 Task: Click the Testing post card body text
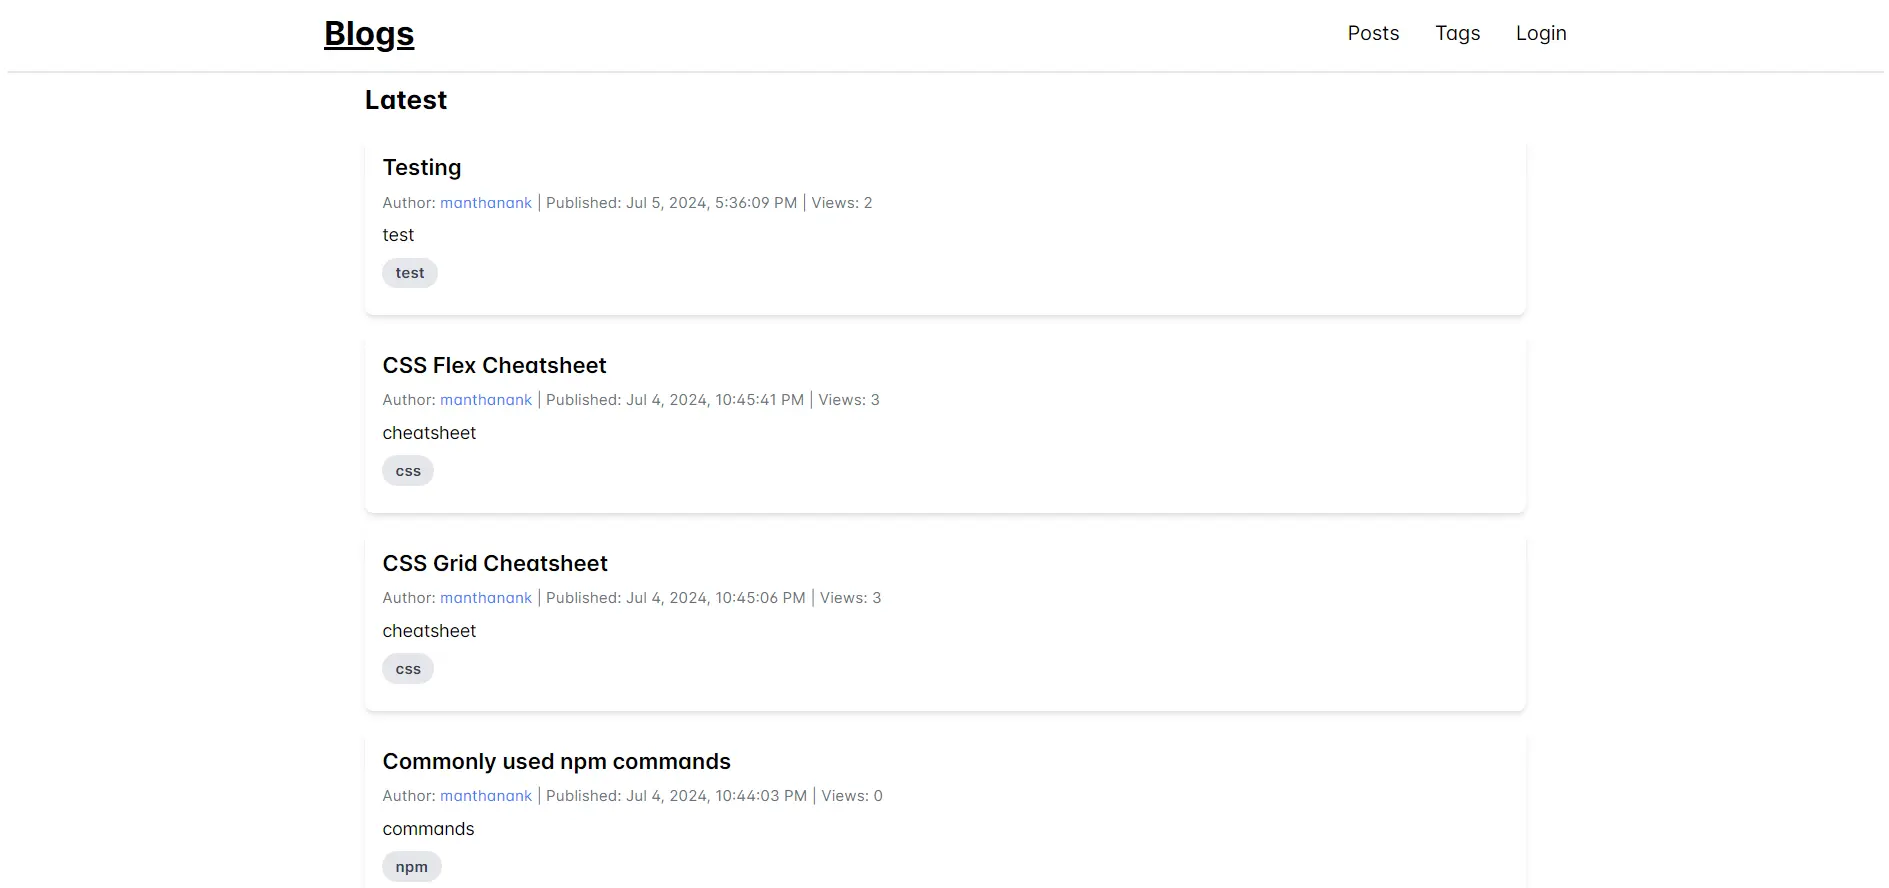tap(397, 234)
